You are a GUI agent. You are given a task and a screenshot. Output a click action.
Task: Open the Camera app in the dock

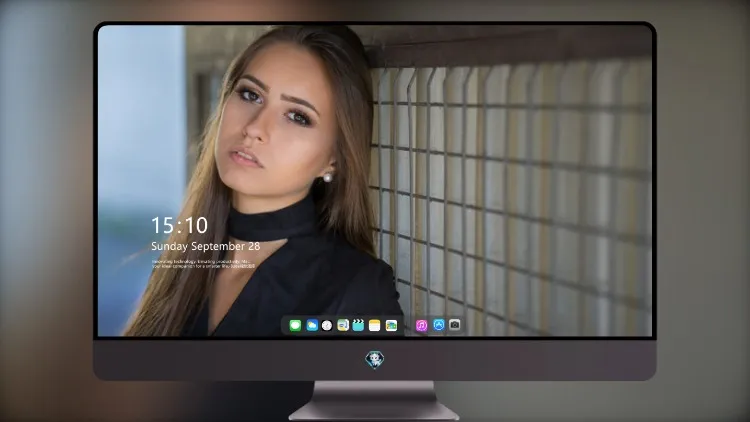pyautogui.click(x=454, y=325)
